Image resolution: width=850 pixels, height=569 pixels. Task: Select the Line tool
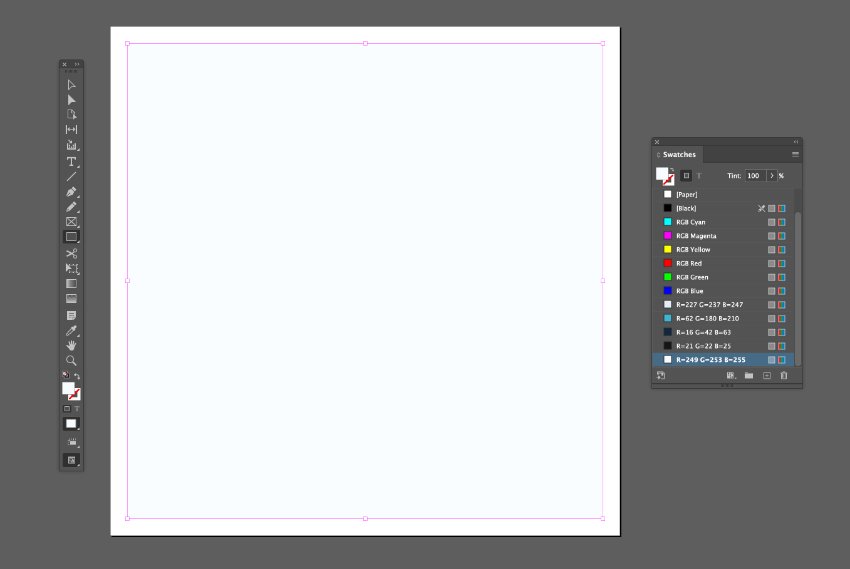pyautogui.click(x=71, y=177)
